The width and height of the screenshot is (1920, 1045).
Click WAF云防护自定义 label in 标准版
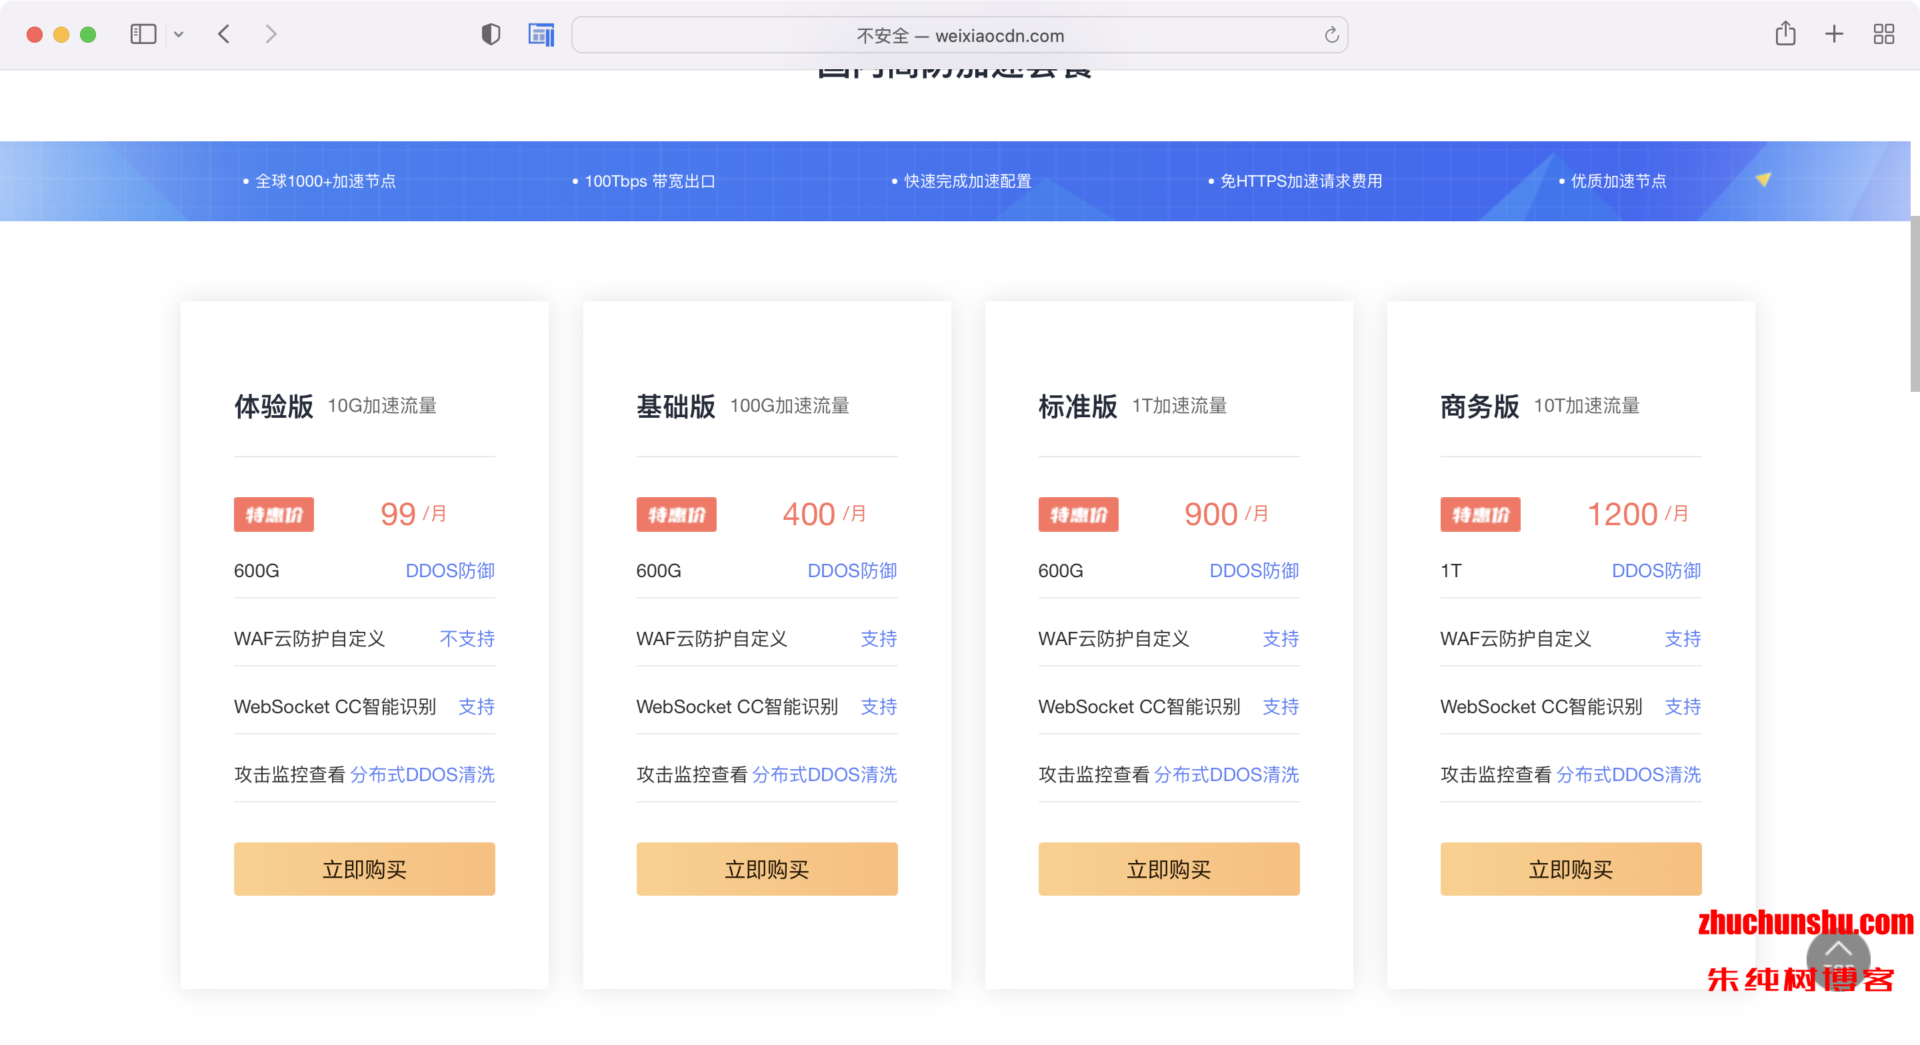1114,639
